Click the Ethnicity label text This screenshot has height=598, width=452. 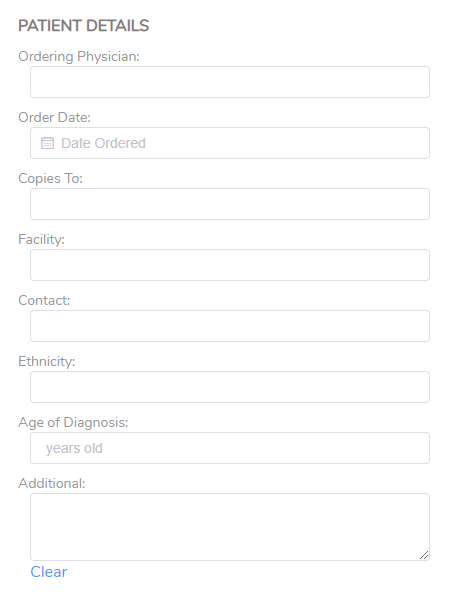pyautogui.click(x=47, y=362)
